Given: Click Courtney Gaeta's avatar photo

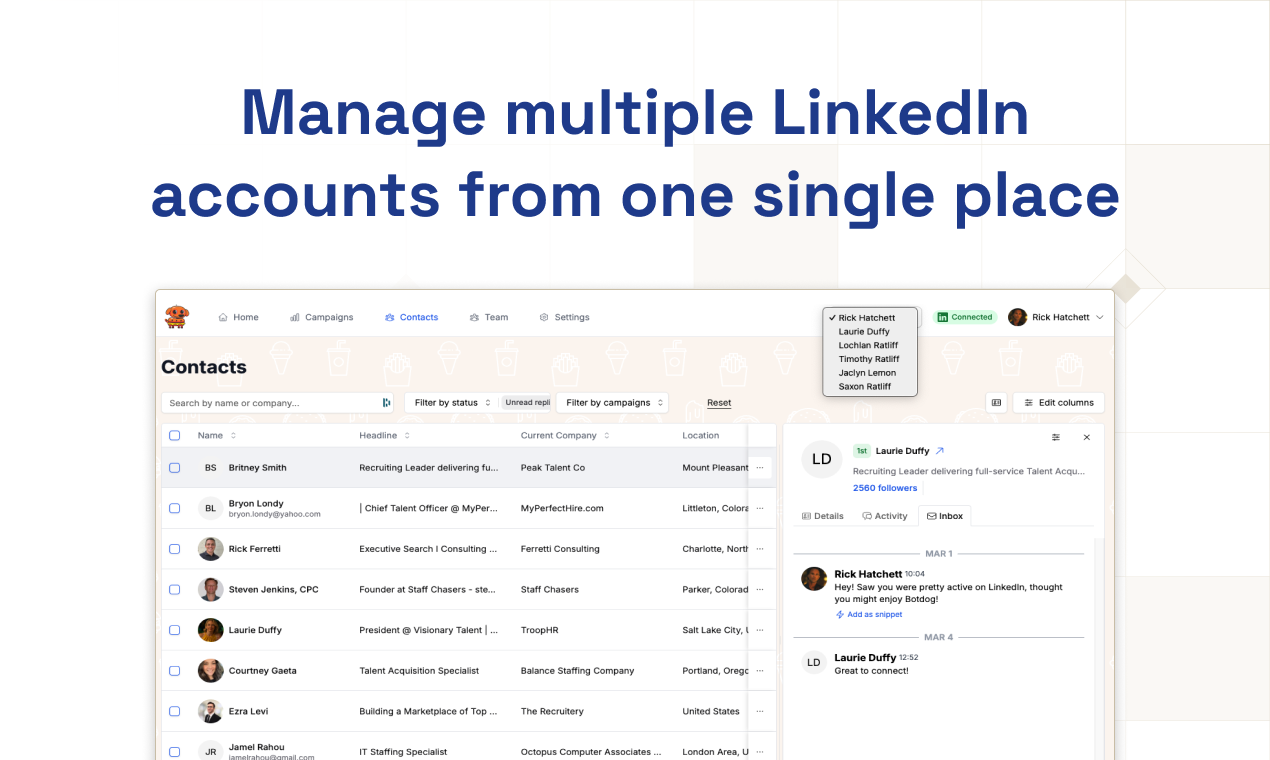Looking at the screenshot, I should click(210, 671).
